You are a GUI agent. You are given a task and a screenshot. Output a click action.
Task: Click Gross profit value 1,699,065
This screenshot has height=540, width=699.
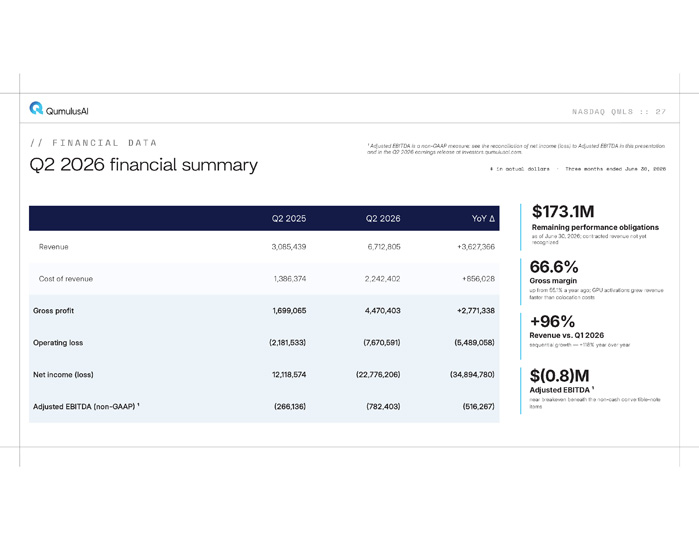[x=289, y=311]
